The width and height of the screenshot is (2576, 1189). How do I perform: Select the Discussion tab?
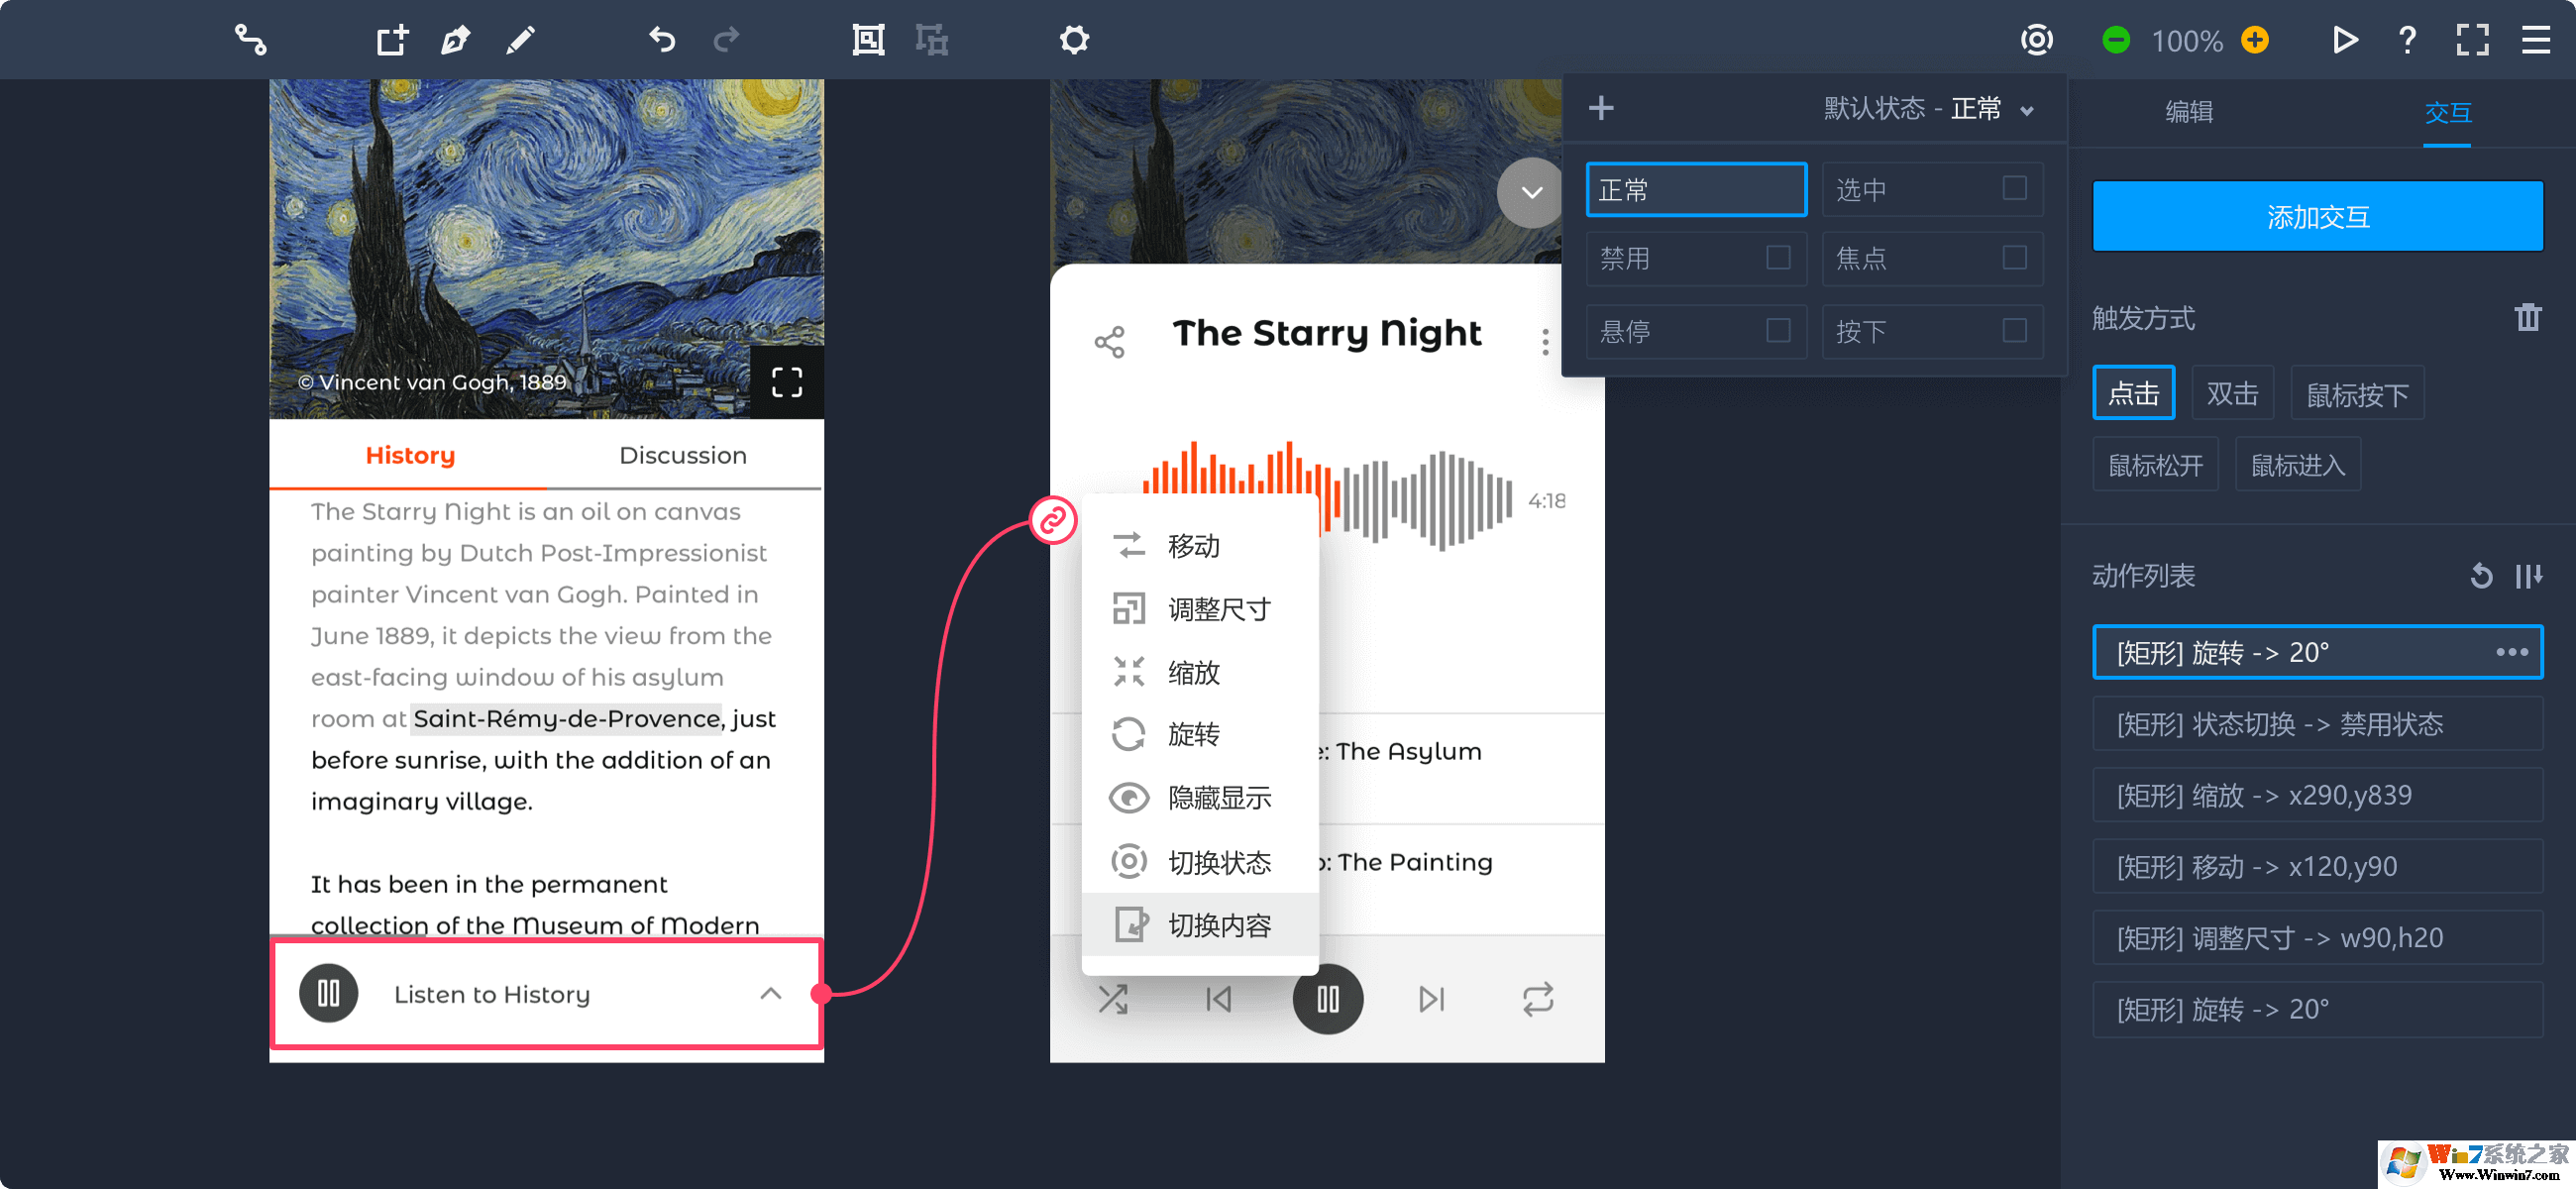pos(682,455)
